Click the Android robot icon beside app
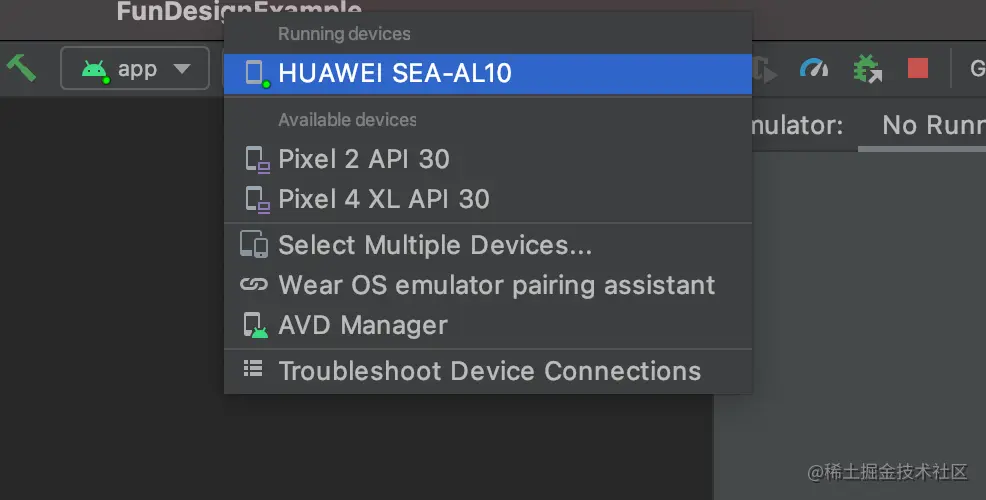Viewport: 986px width, 500px height. tap(95, 70)
